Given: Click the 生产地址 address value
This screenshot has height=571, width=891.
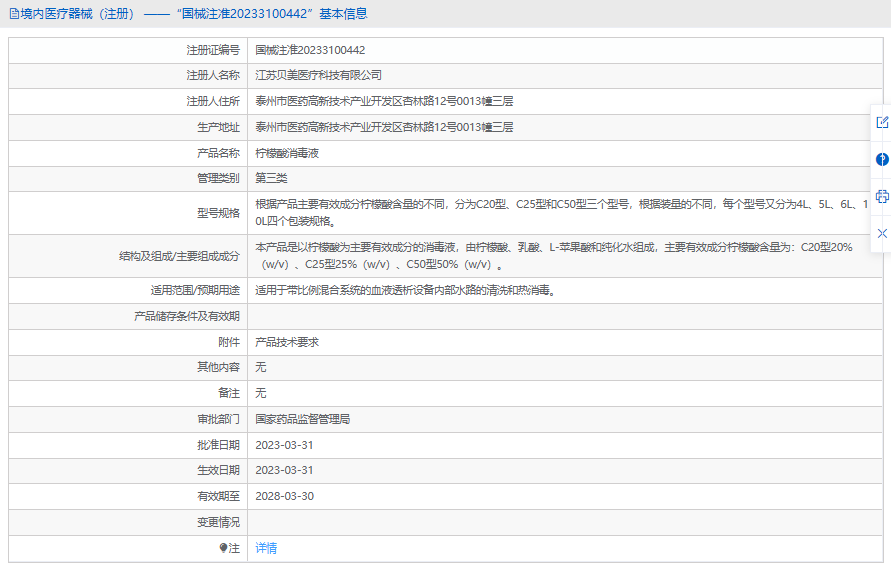Looking at the screenshot, I should coord(384,127).
